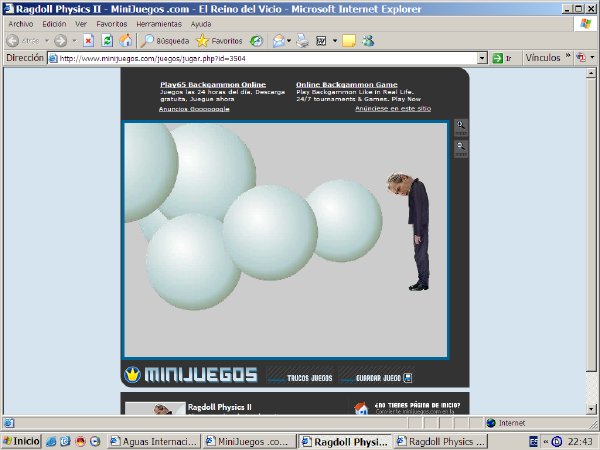600x450 pixels.
Task: Open the Back button history dropdown arrow
Action: click(x=45, y=41)
